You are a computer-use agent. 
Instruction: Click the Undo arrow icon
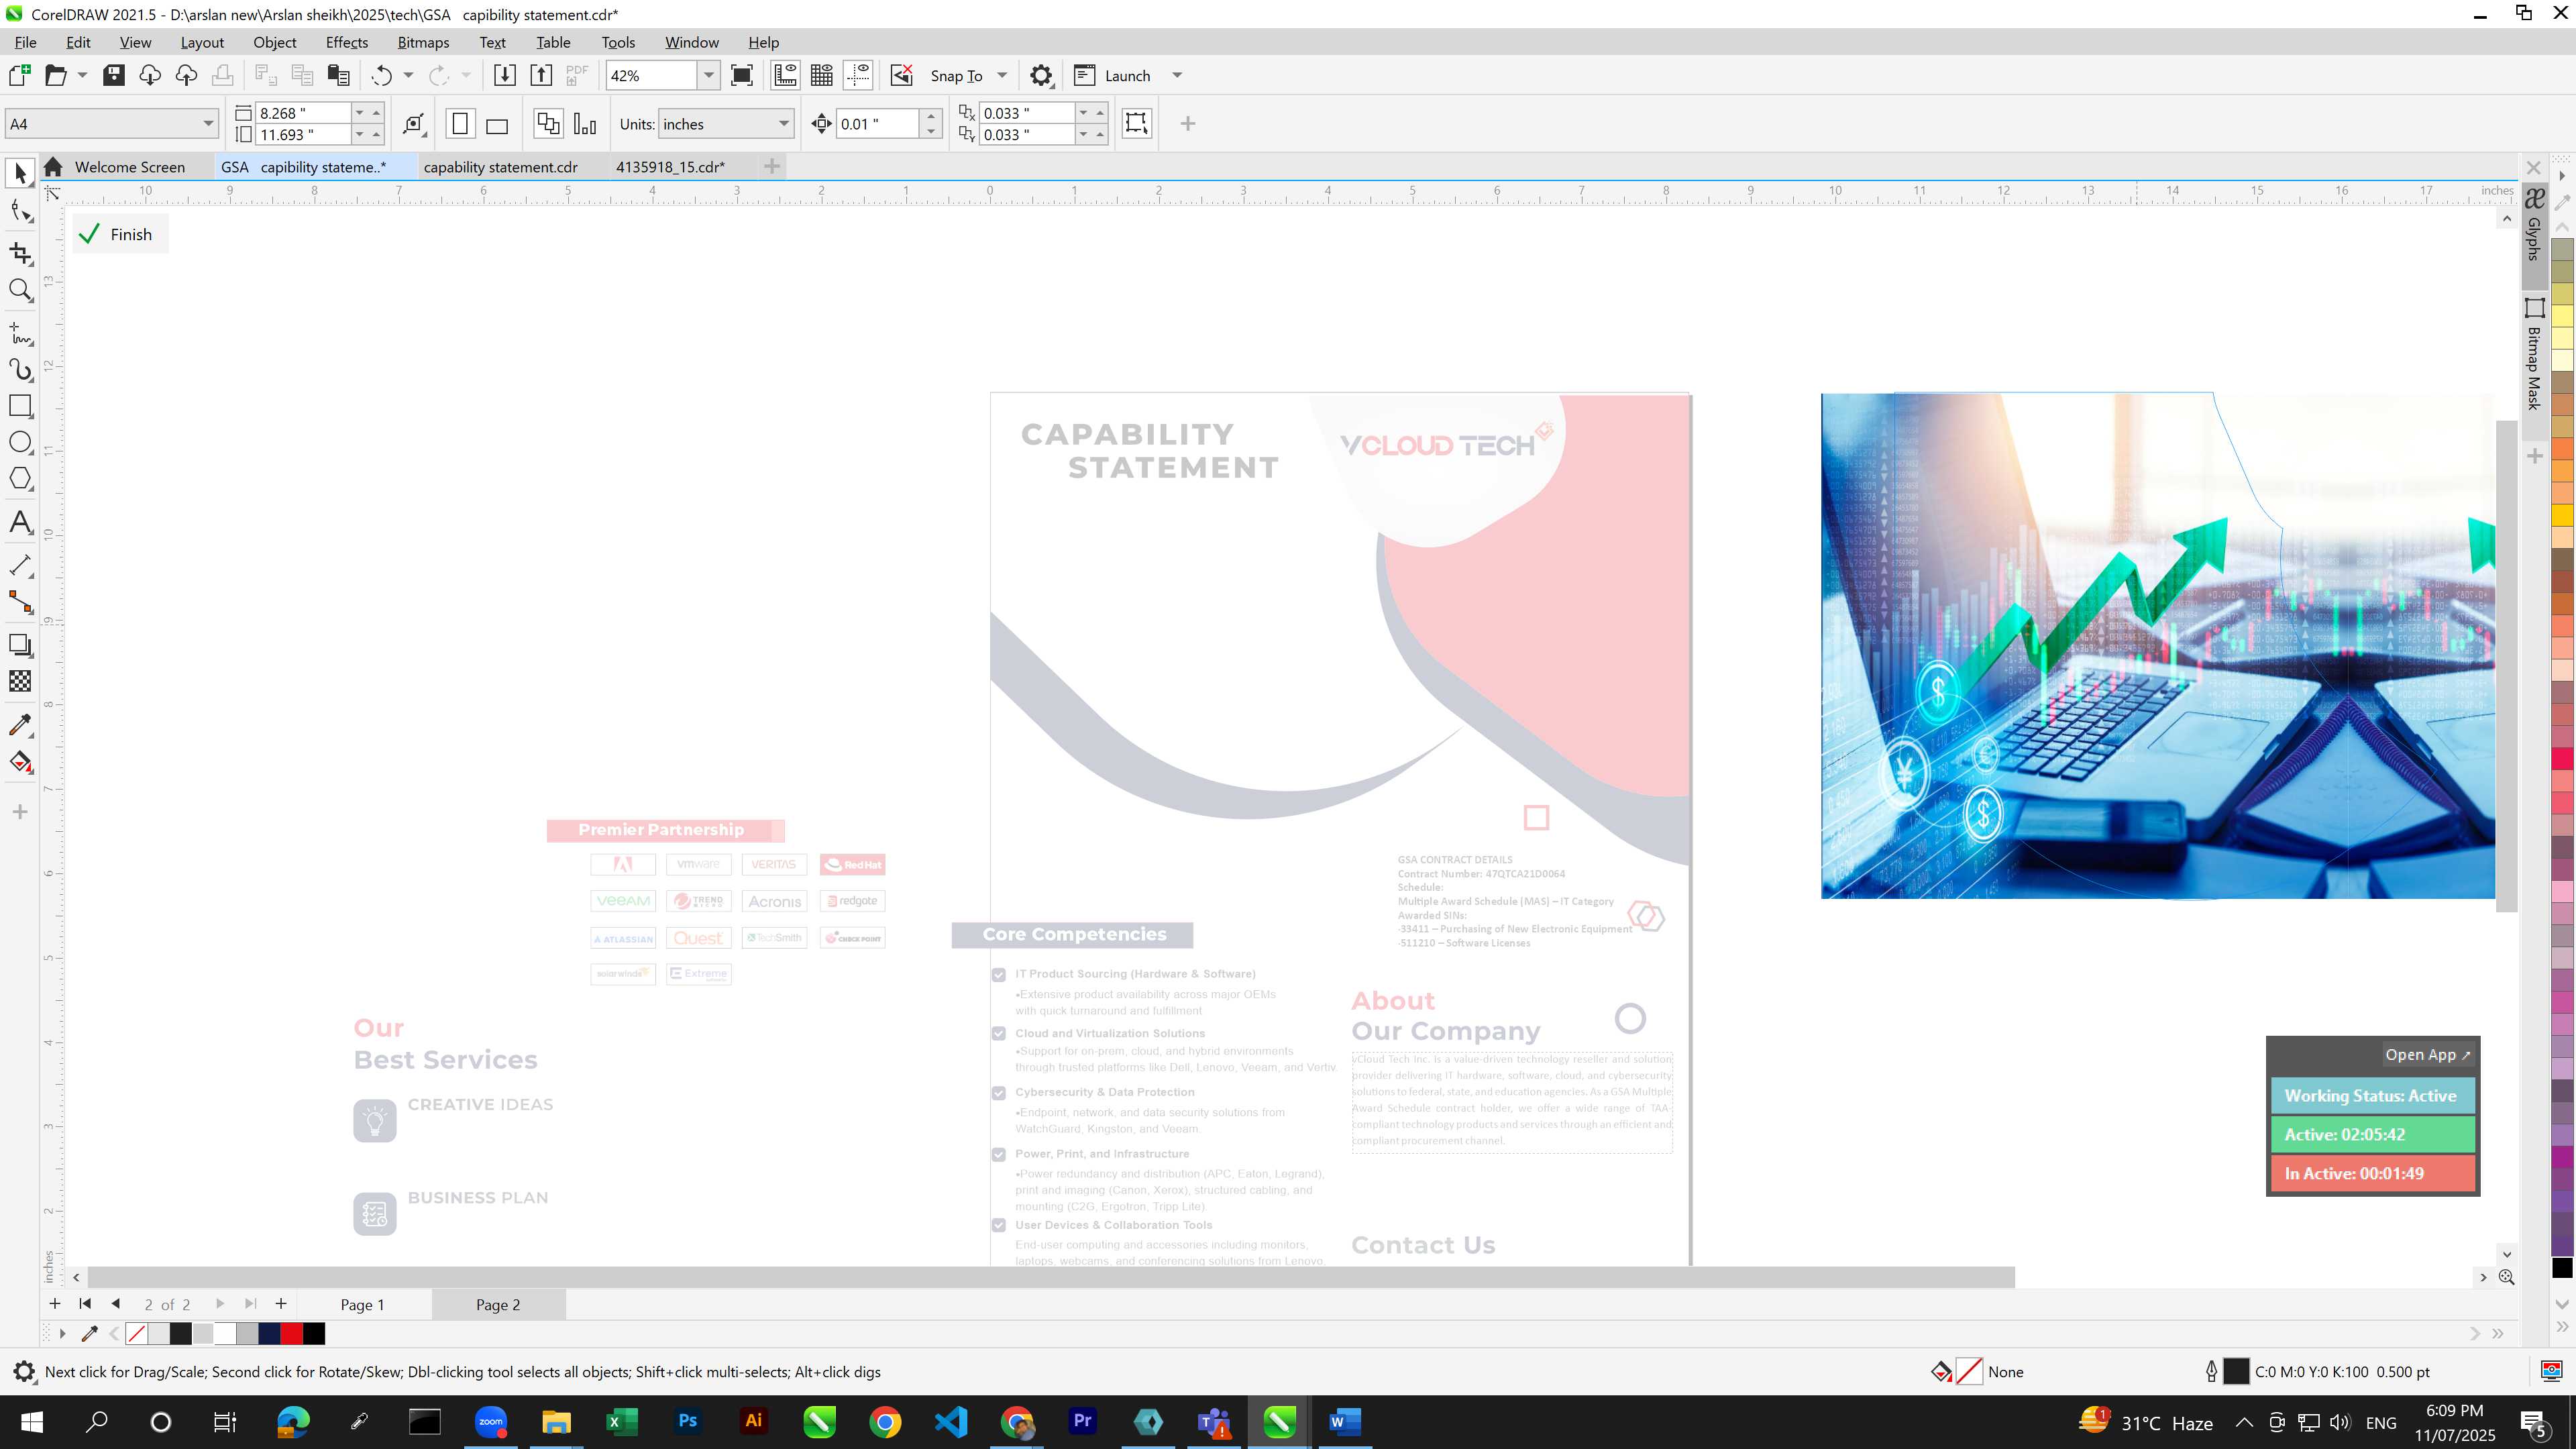pos(381,75)
